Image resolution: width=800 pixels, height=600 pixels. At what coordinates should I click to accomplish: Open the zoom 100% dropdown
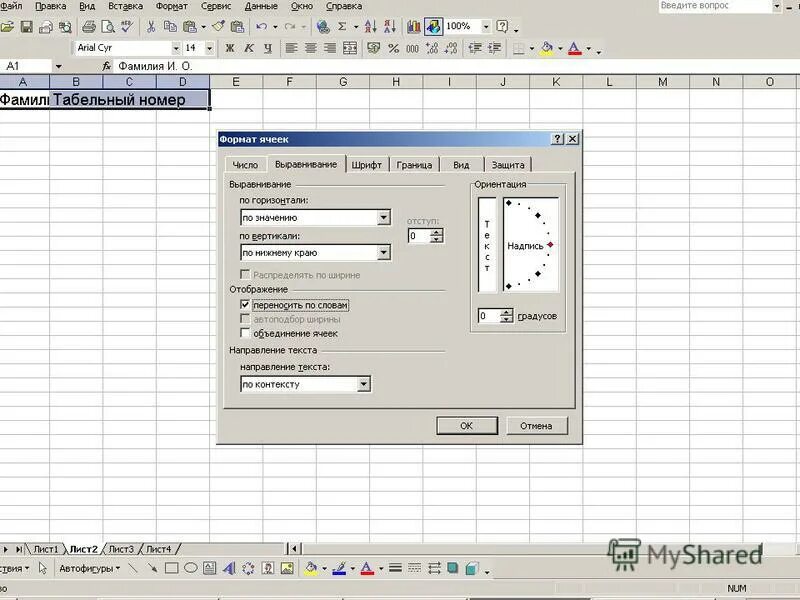(x=486, y=27)
